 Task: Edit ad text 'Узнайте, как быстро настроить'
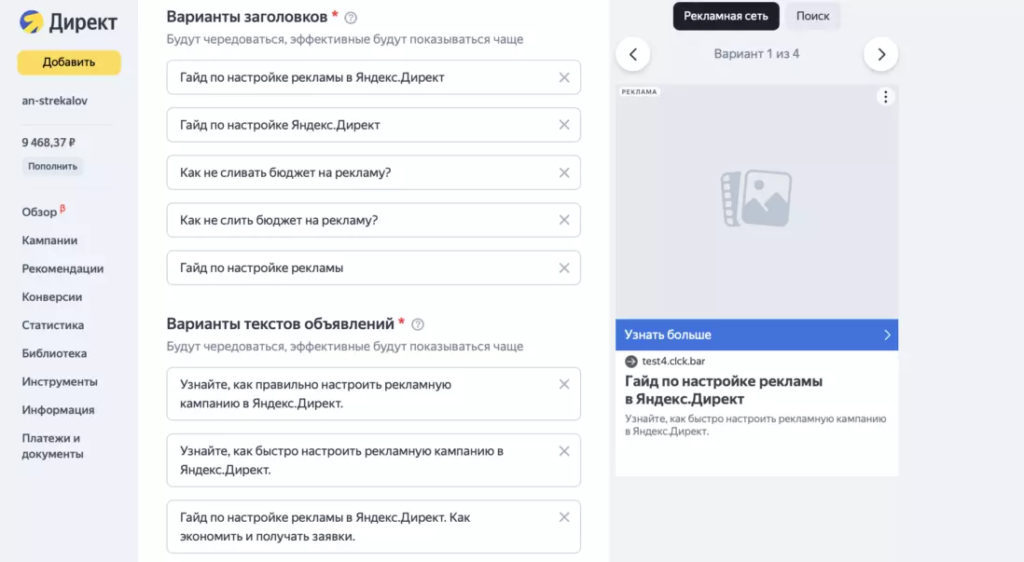(x=374, y=460)
